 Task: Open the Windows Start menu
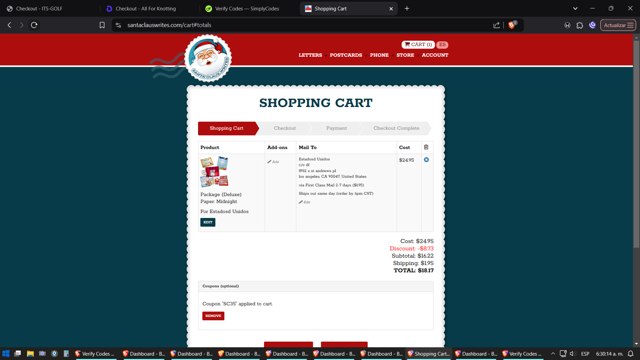coord(6,353)
